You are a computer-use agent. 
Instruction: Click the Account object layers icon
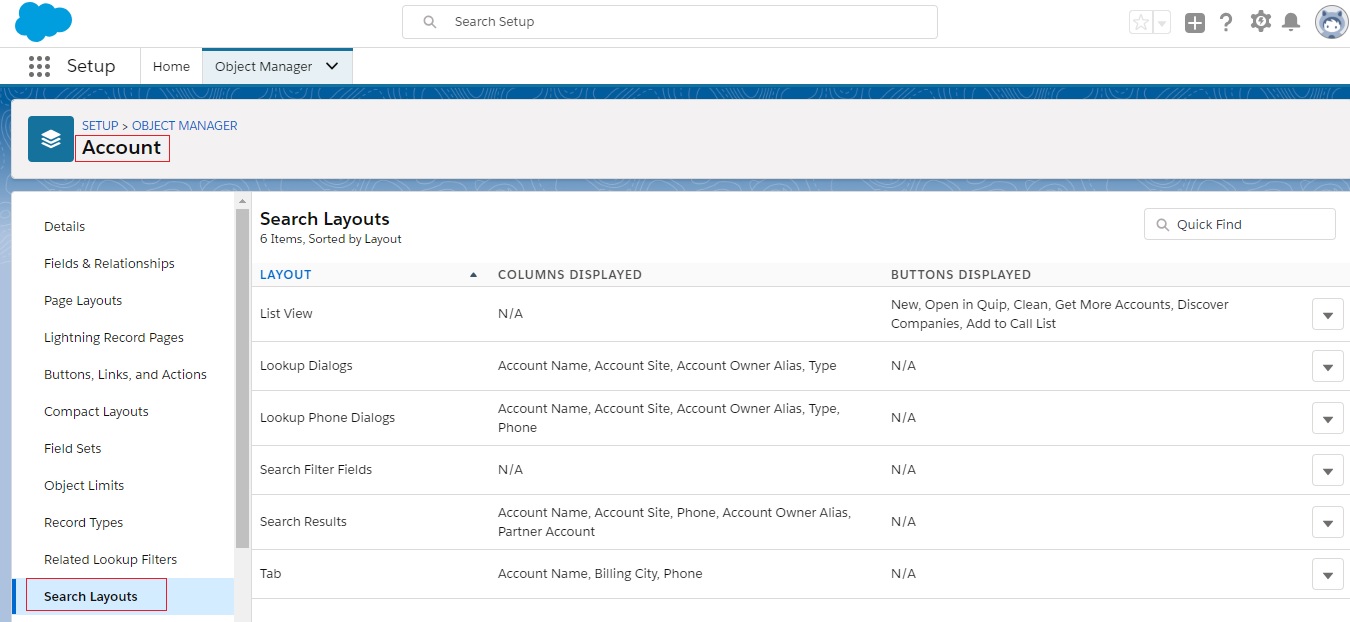[50, 138]
